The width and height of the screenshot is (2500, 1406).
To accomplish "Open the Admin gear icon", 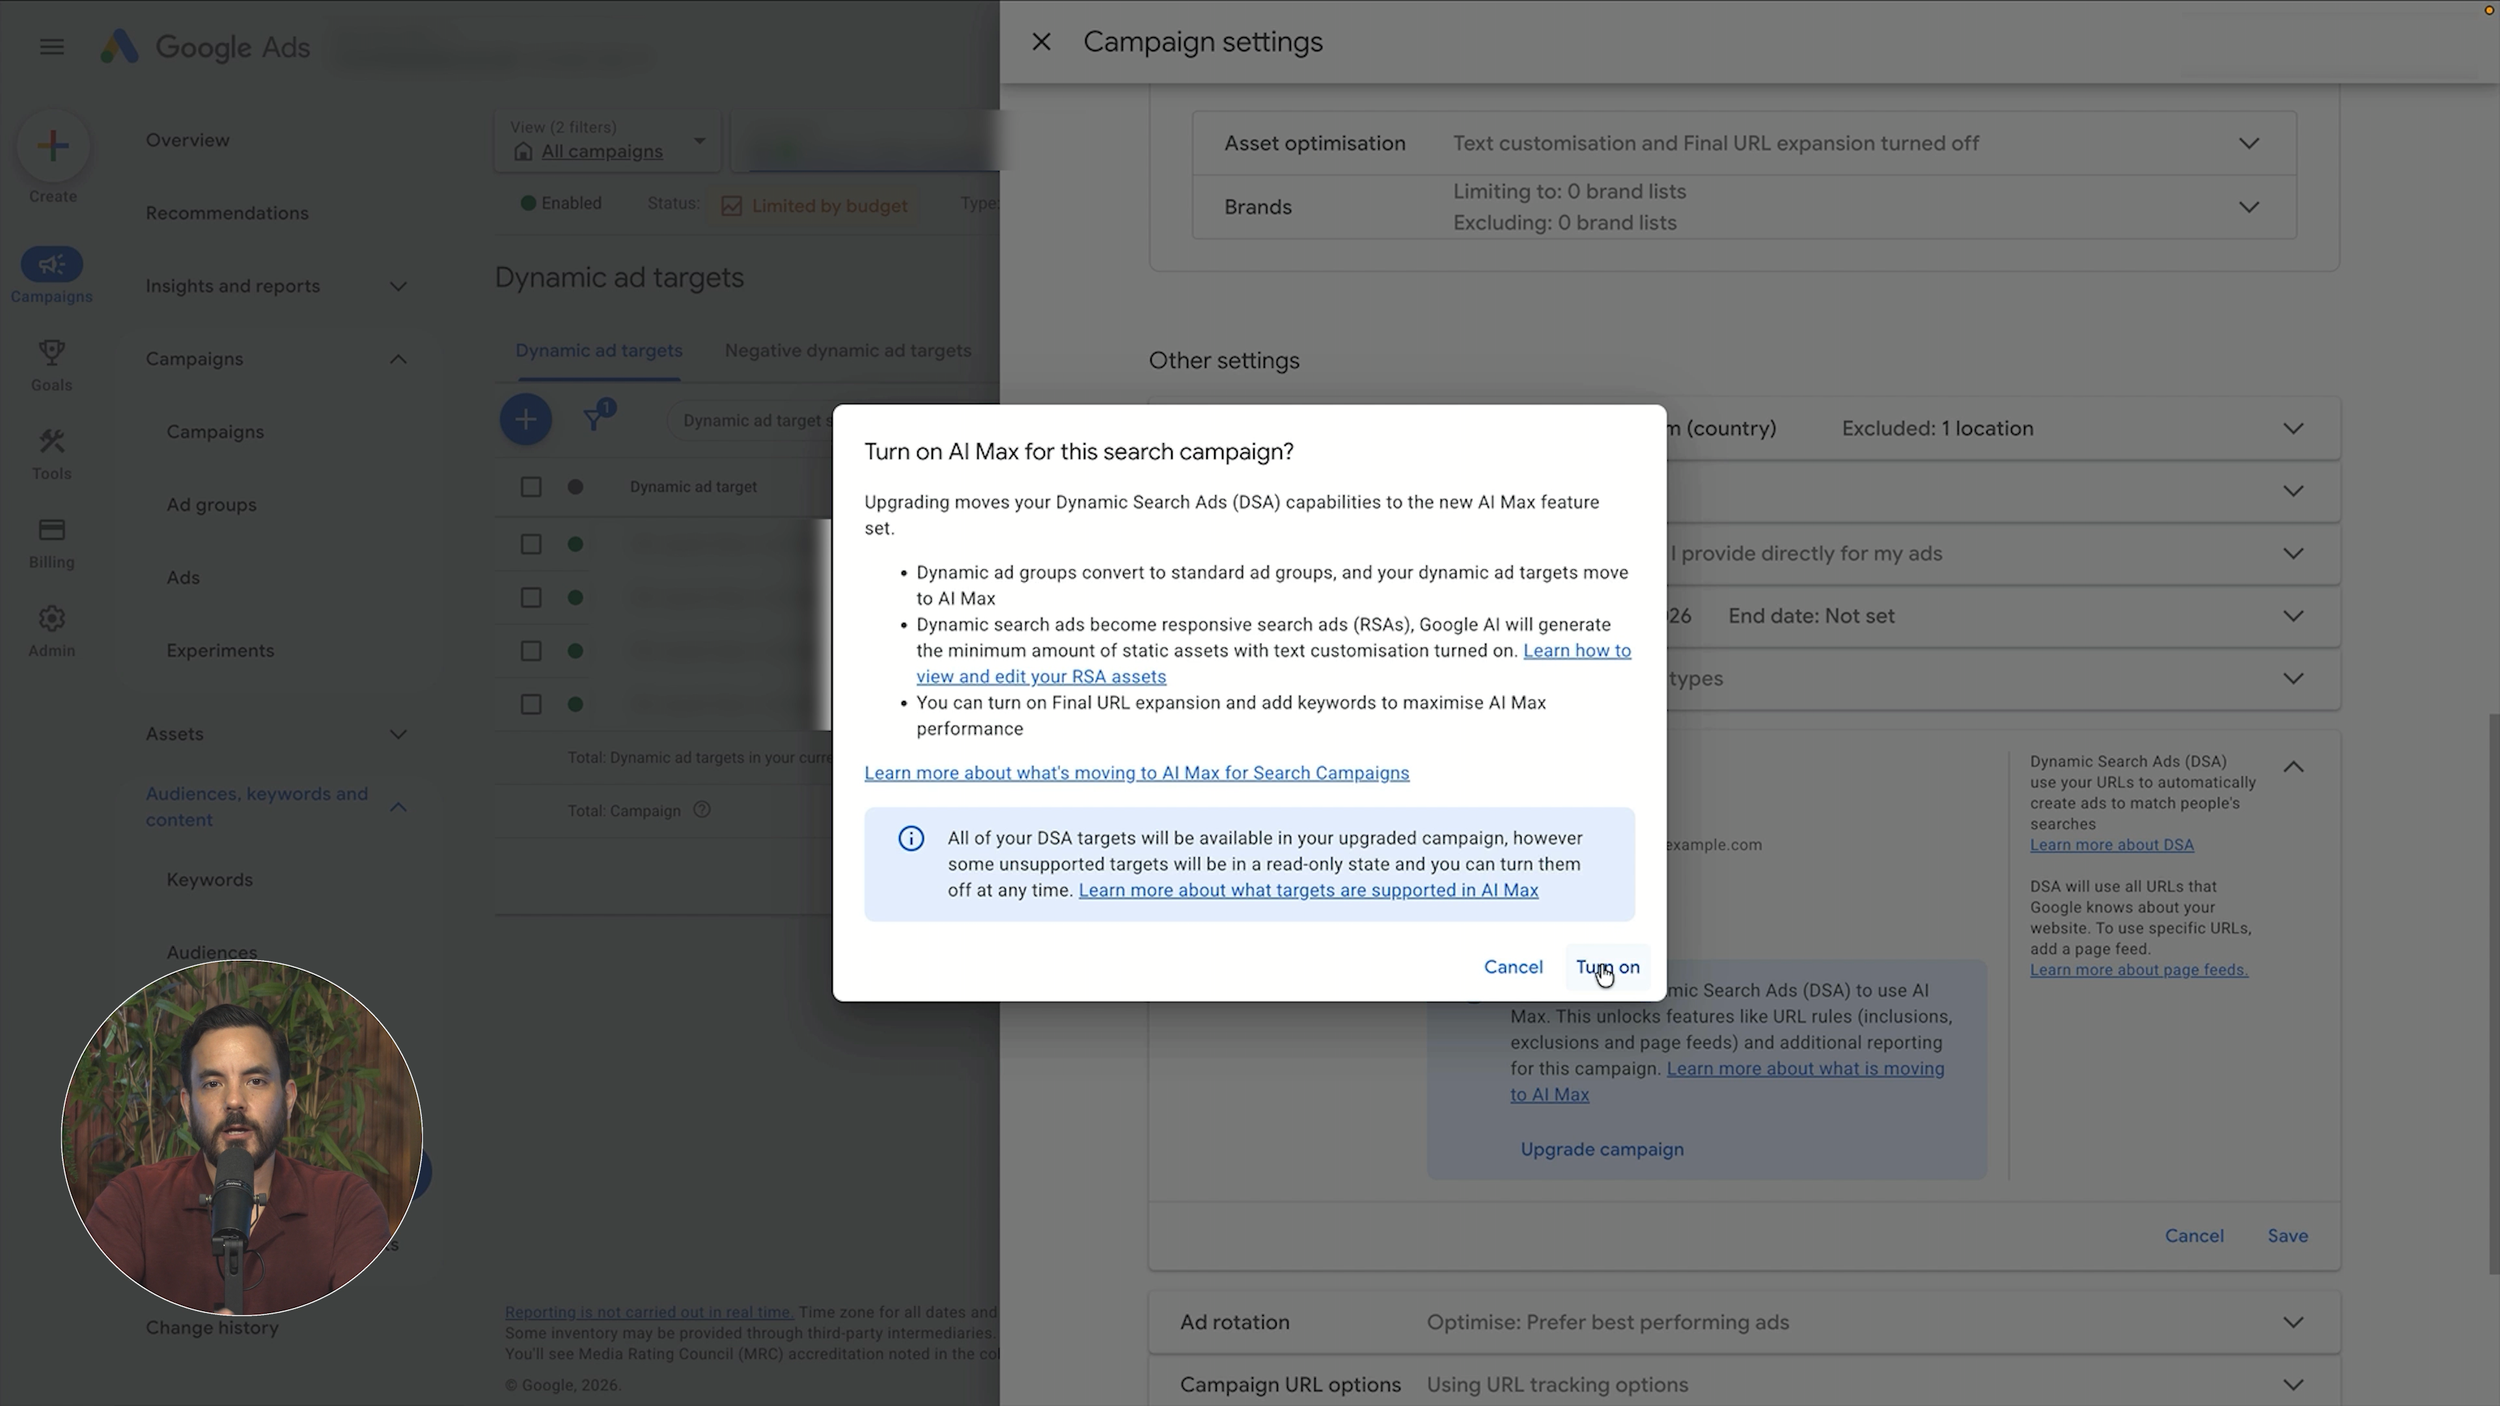I will (52, 618).
